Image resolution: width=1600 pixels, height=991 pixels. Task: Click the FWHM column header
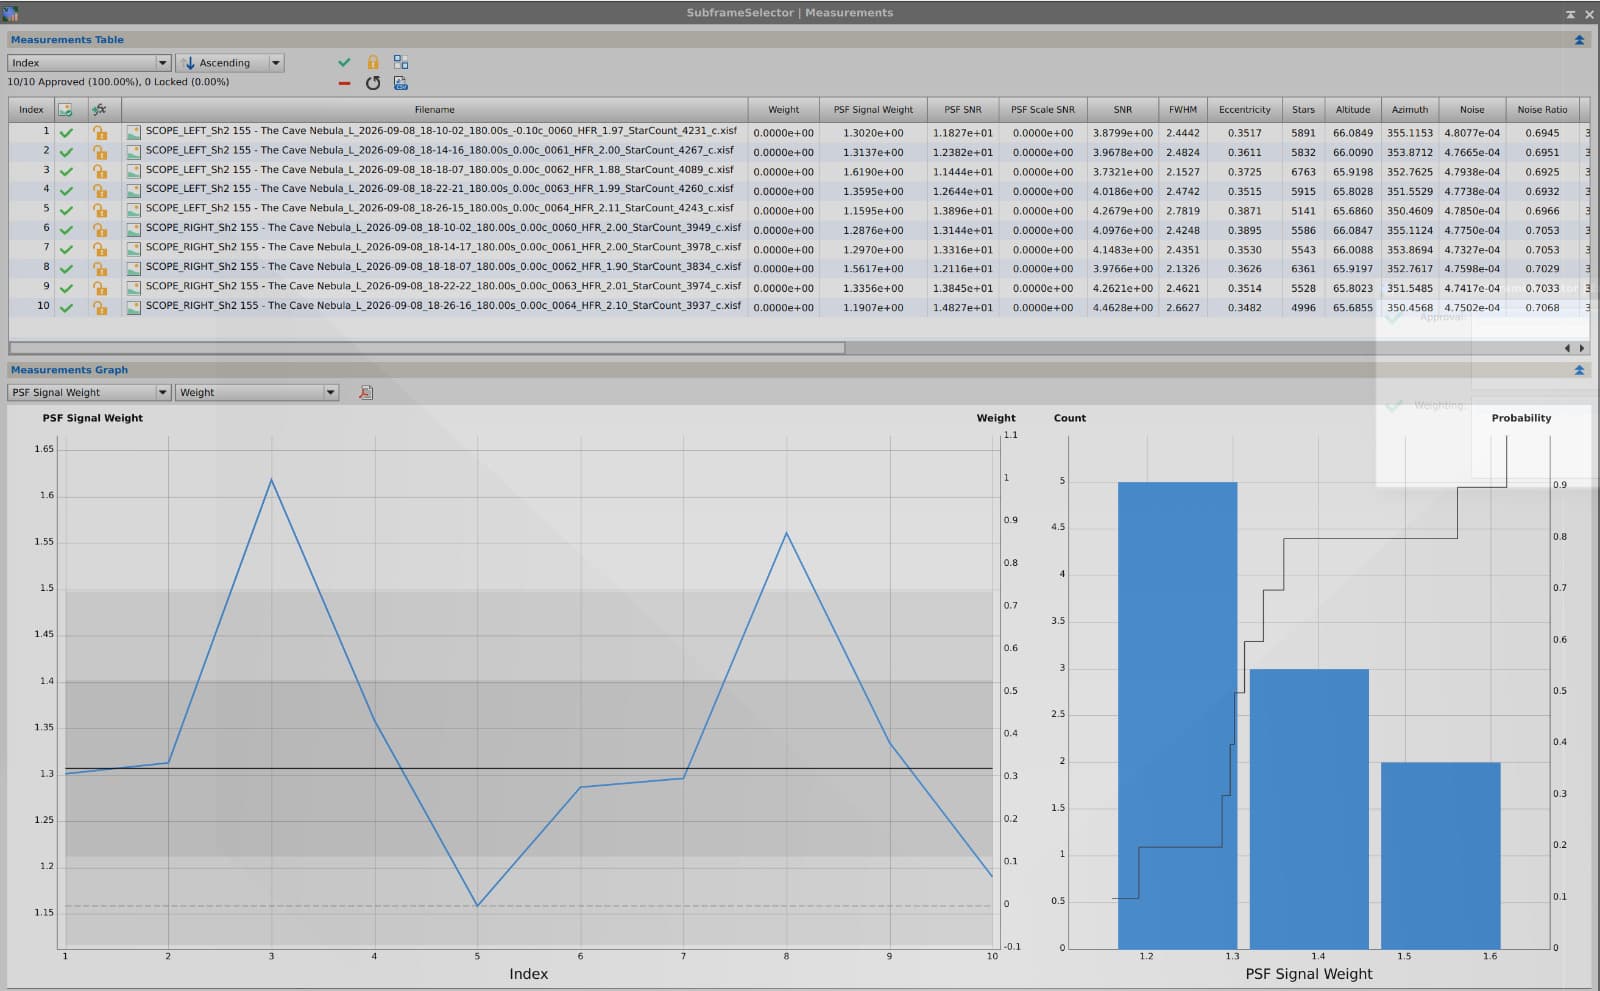[x=1182, y=110]
